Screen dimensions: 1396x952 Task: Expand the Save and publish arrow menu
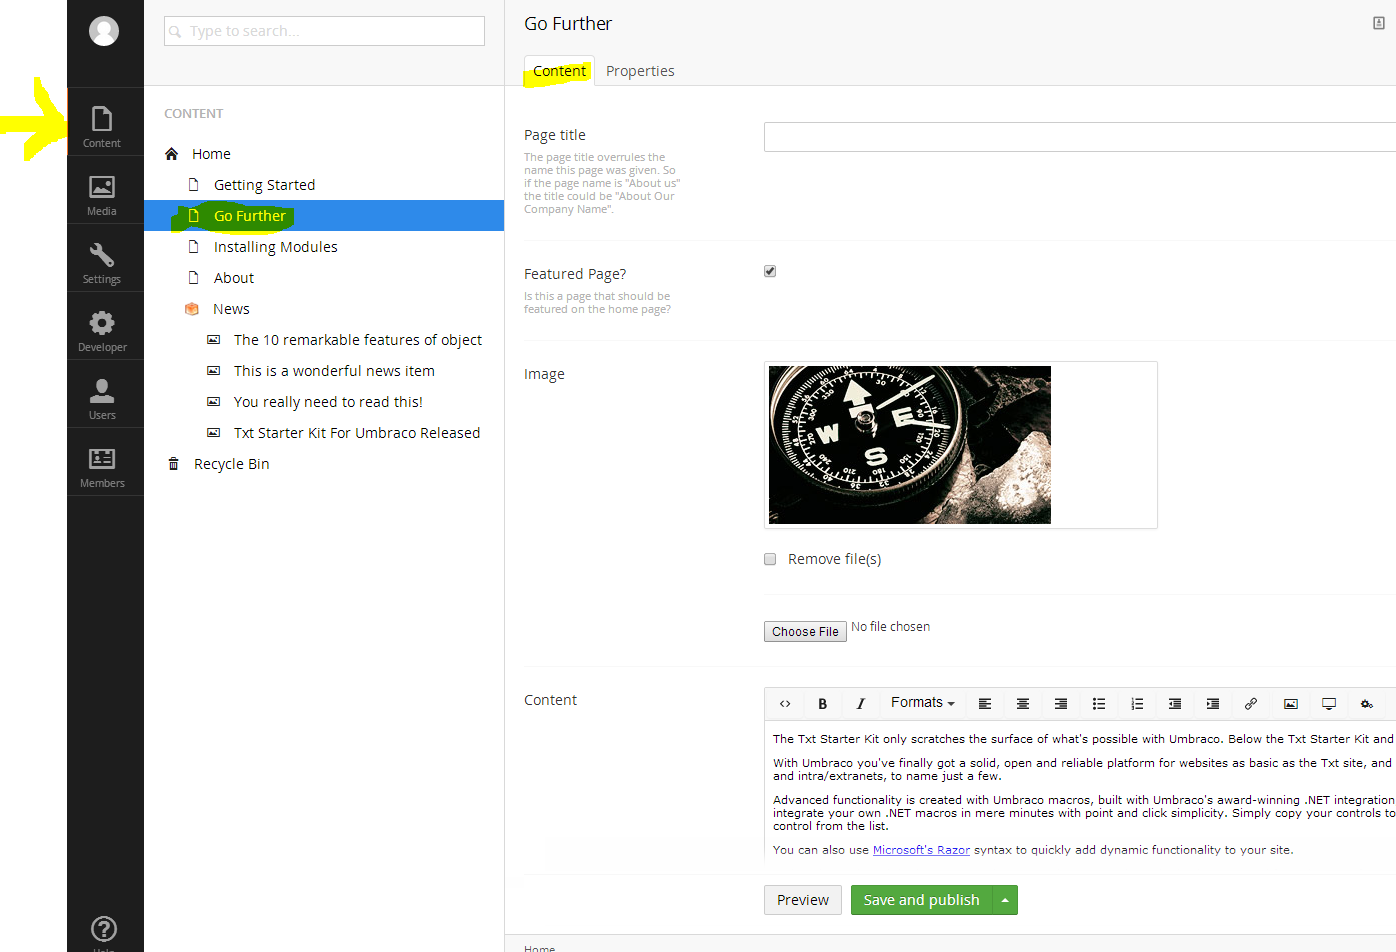click(x=1005, y=900)
